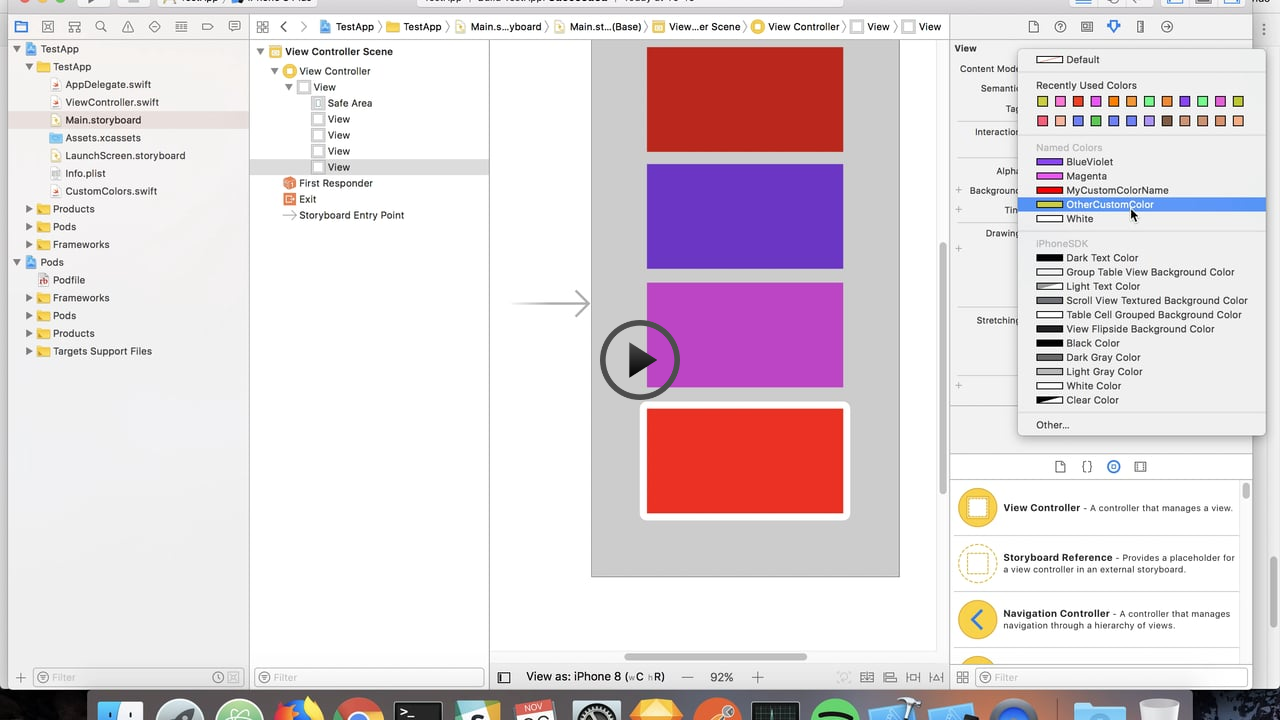1280x720 pixels.
Task: Open the Issue navigator warning icon
Action: tap(127, 27)
